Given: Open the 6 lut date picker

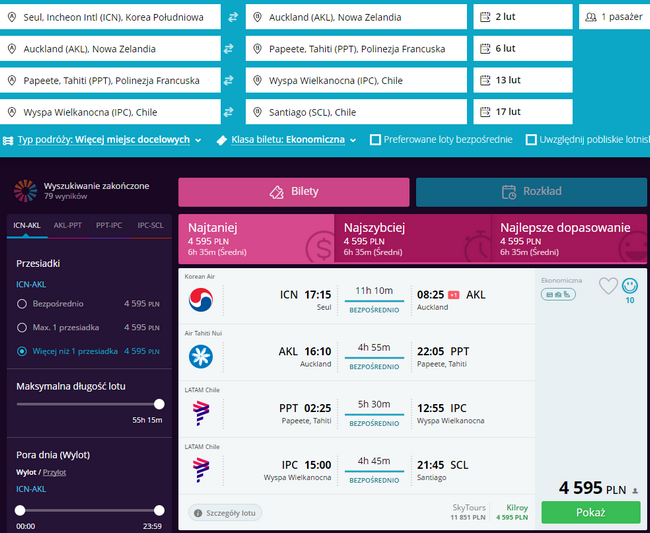Looking at the screenshot, I should tap(523, 48).
